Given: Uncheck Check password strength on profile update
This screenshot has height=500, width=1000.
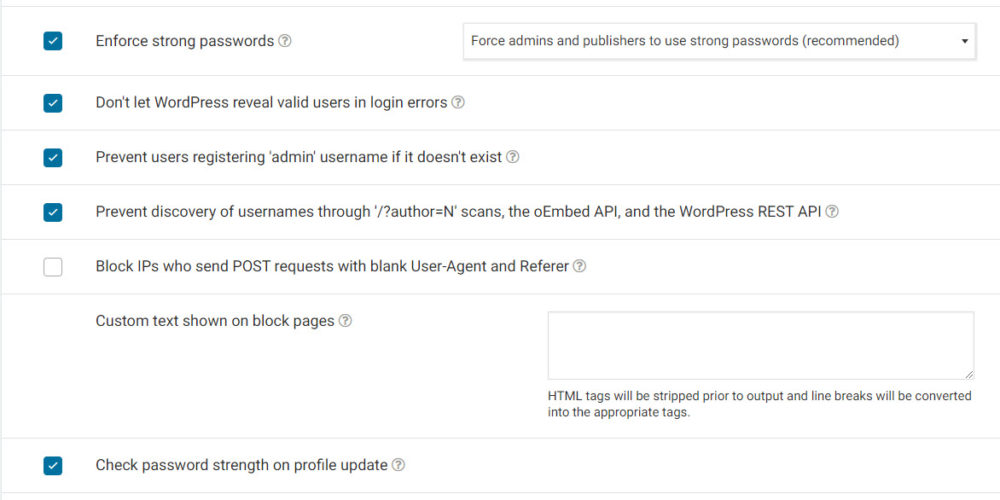Looking at the screenshot, I should coord(53,465).
